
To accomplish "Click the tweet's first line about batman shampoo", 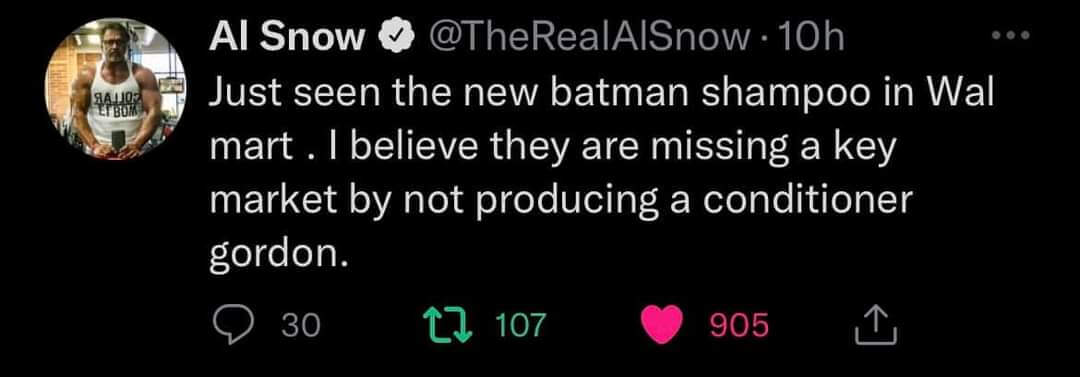I will tap(602, 93).
